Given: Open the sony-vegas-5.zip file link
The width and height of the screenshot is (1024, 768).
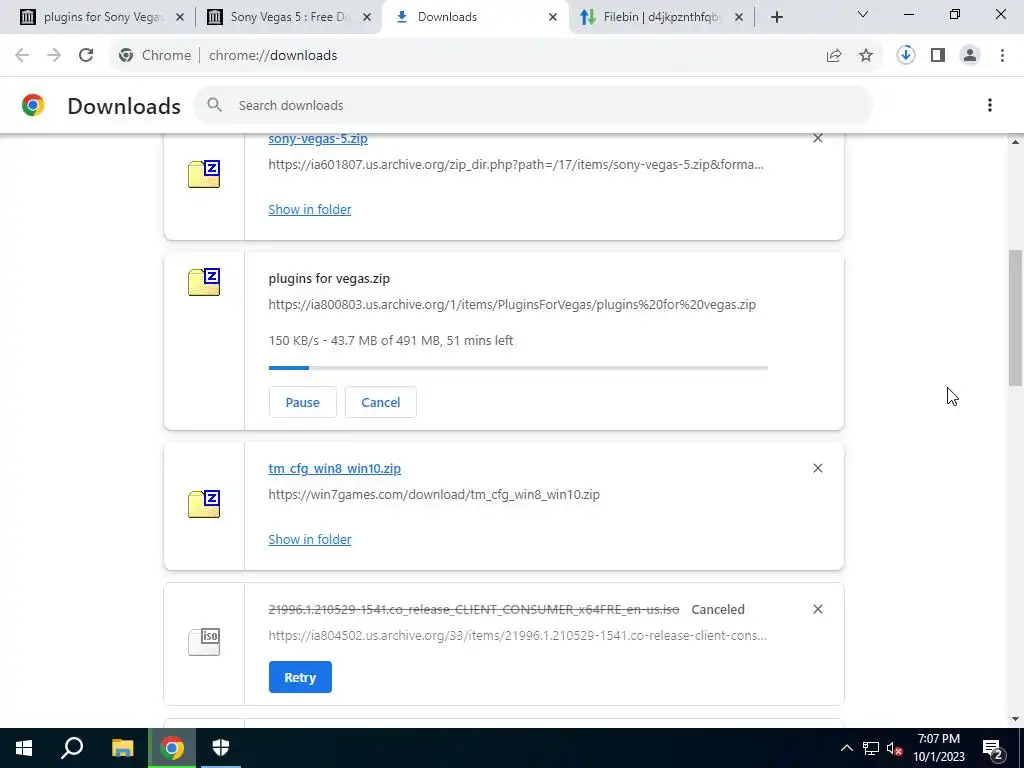Looking at the screenshot, I should coord(318,138).
